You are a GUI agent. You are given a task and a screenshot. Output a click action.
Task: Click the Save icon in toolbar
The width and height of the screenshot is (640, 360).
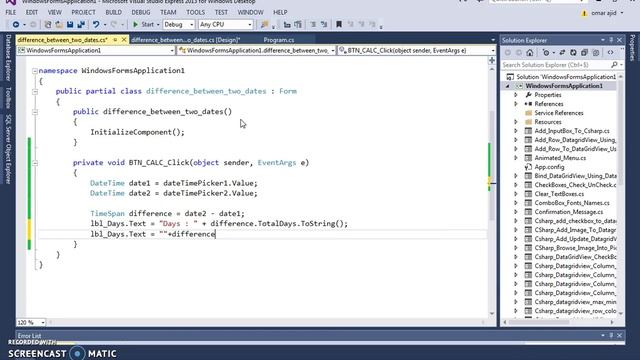tap(70, 25)
